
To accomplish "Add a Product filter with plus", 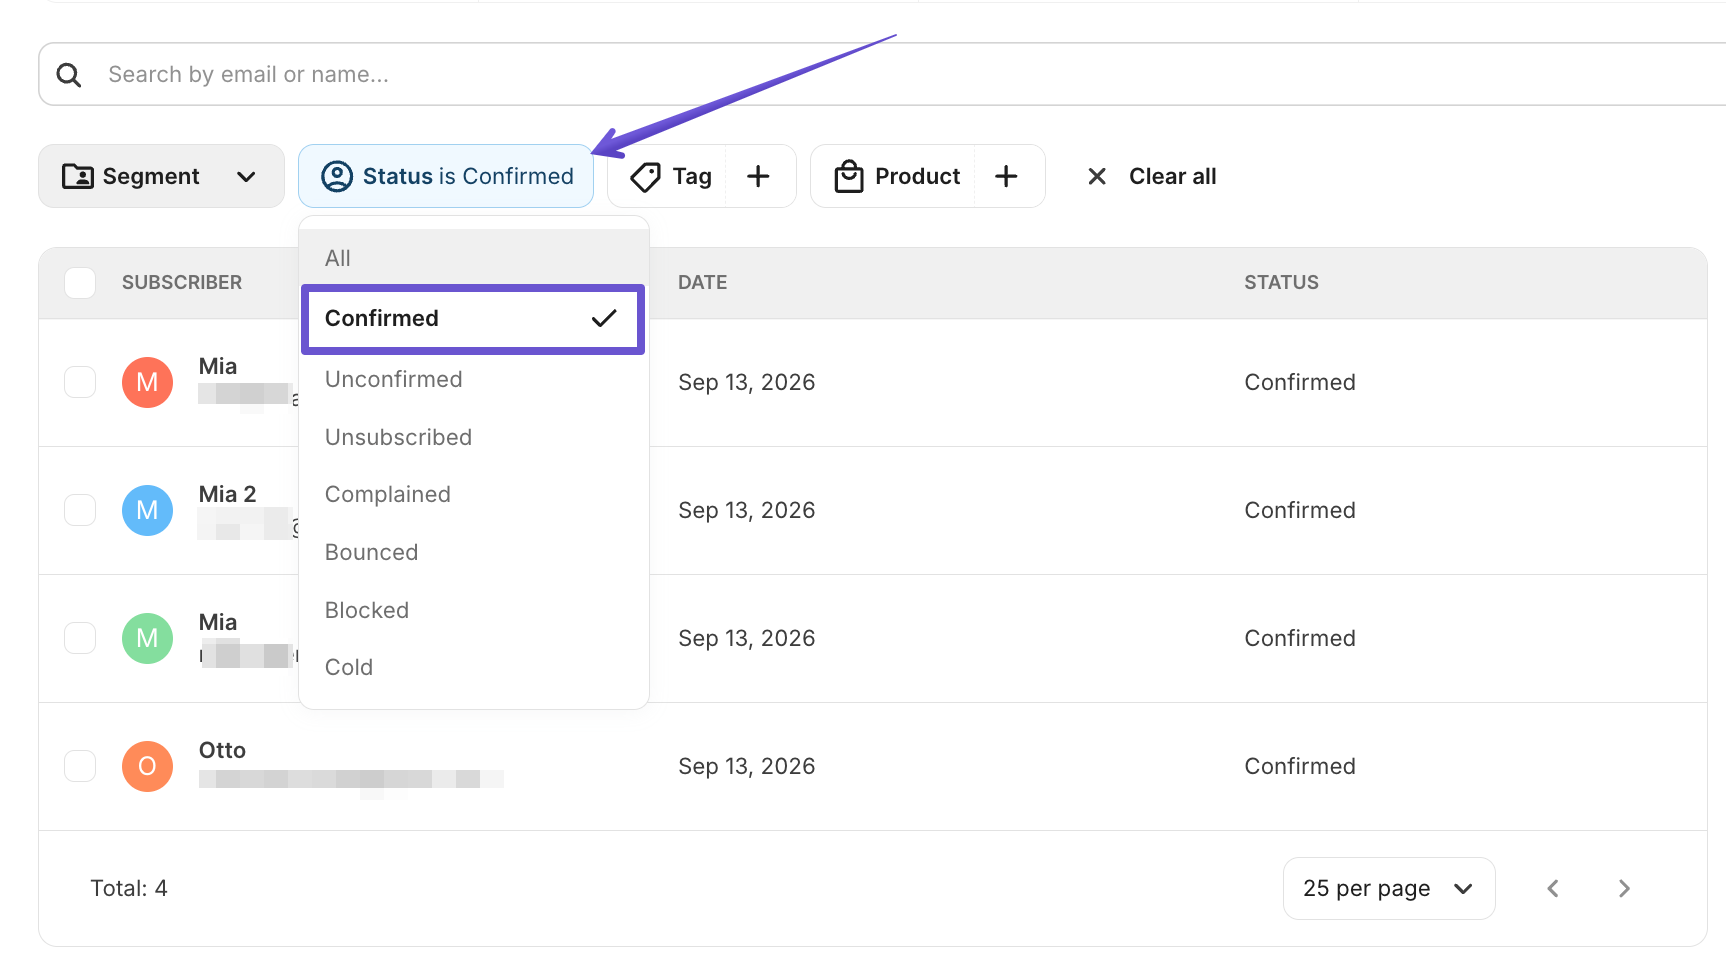I will (1007, 177).
